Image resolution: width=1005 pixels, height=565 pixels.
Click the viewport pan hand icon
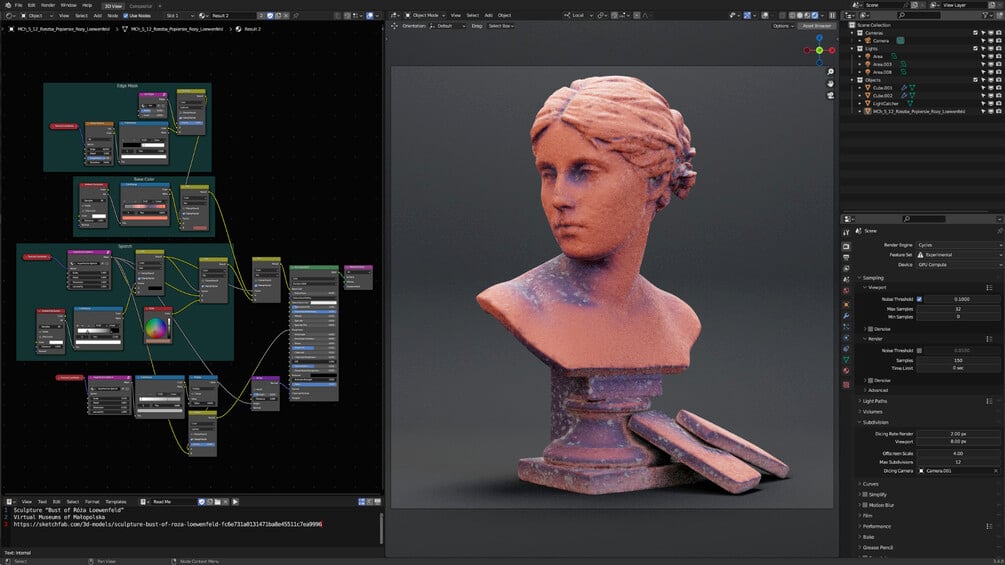[x=831, y=83]
